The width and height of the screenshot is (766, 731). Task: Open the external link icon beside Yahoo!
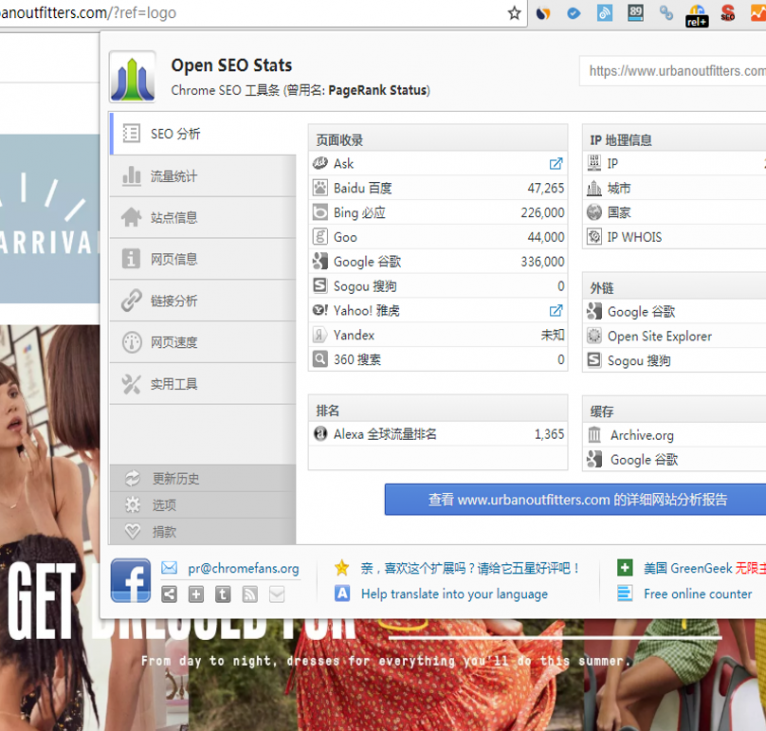556,311
